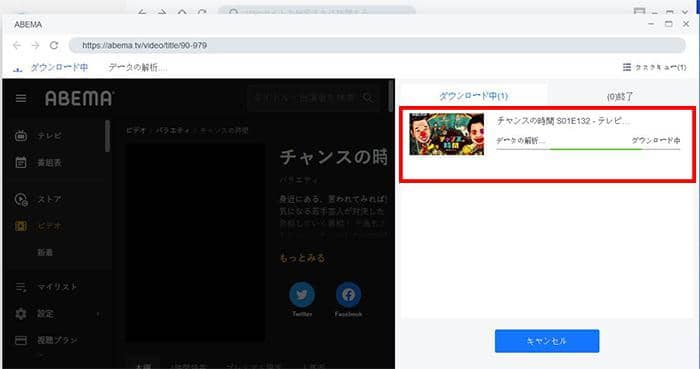This screenshot has height=369, width=700.
Task: Click the ストア sidebar label
Action: (x=50, y=199)
